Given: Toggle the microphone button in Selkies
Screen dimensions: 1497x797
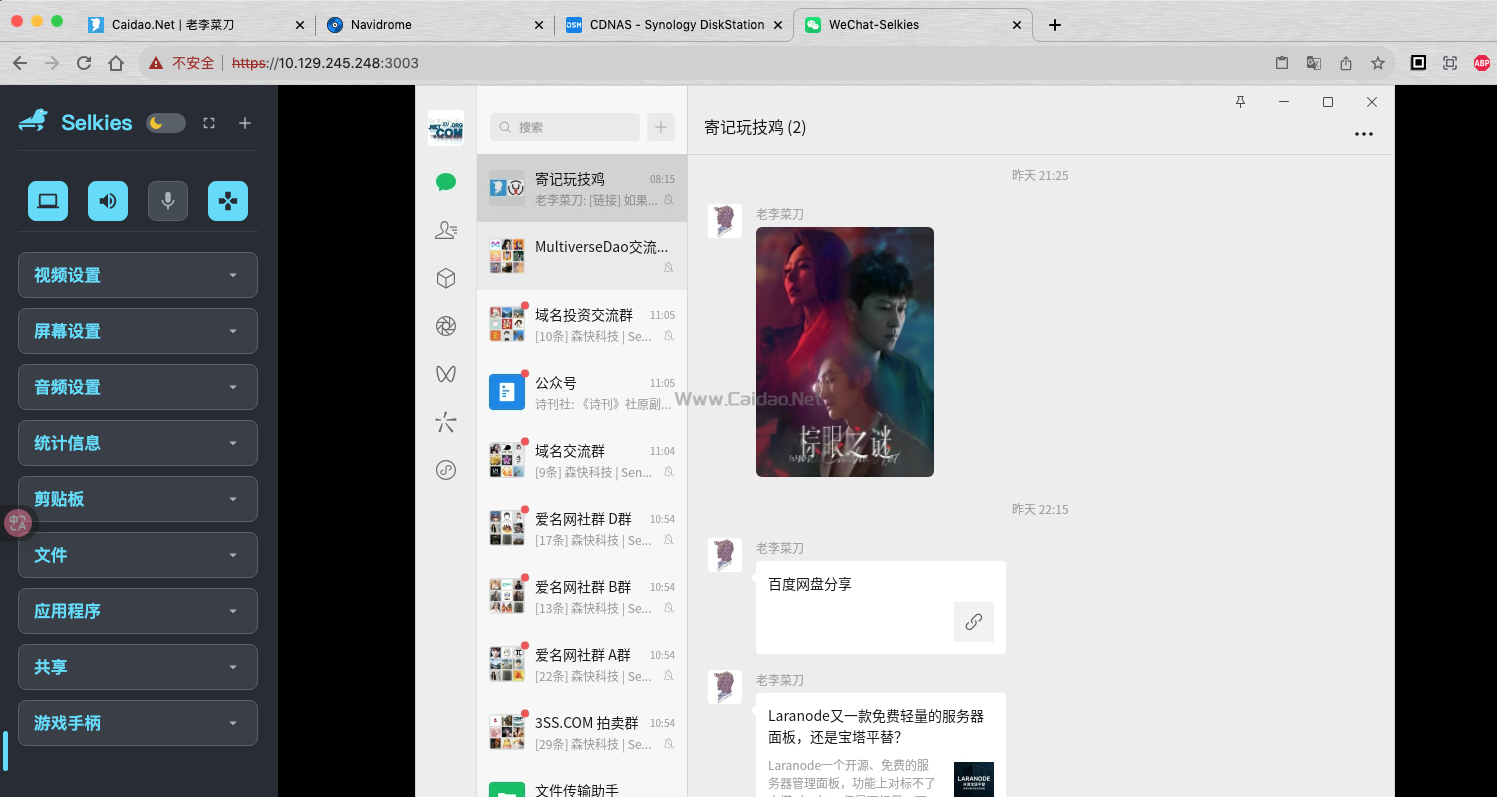Looking at the screenshot, I should (168, 201).
